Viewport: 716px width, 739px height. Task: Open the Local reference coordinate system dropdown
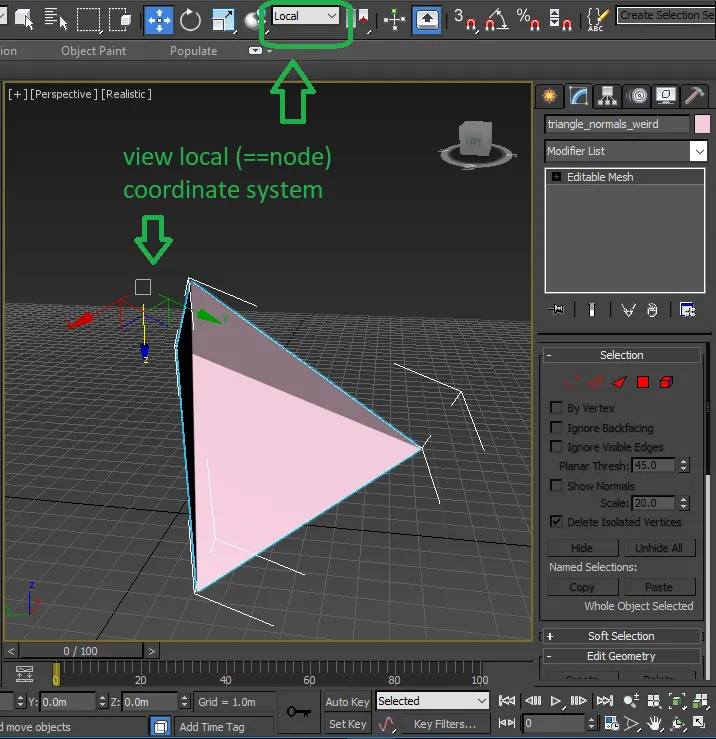(x=305, y=16)
